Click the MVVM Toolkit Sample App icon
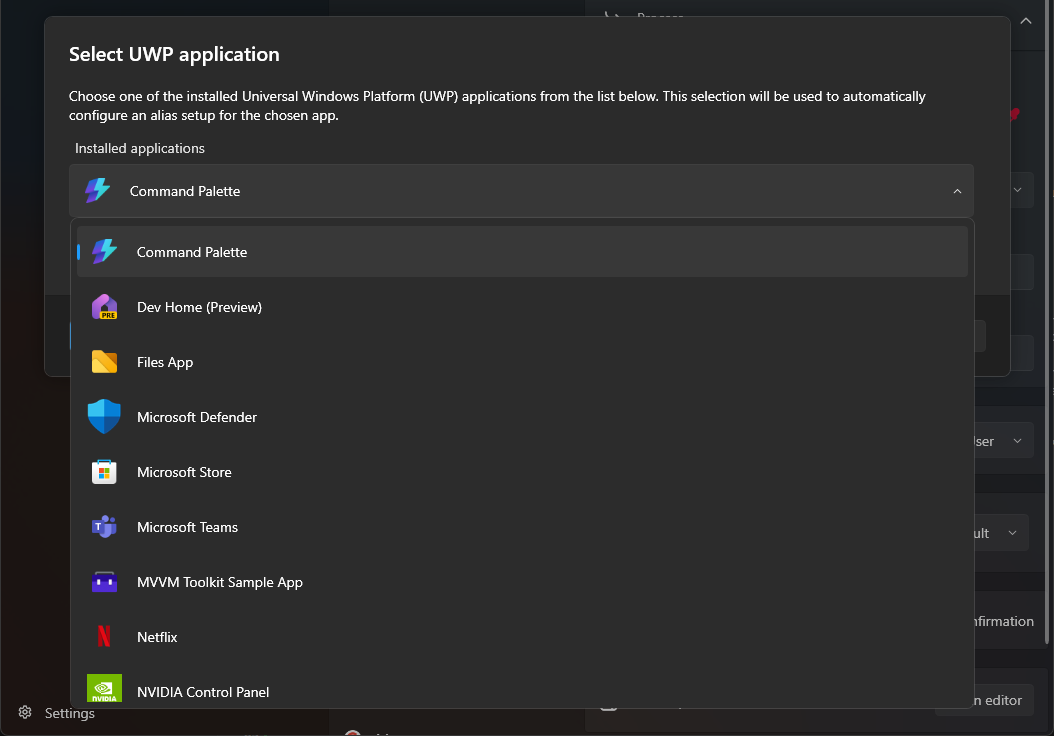Screen dimensions: 1054x736 (x=104, y=582)
